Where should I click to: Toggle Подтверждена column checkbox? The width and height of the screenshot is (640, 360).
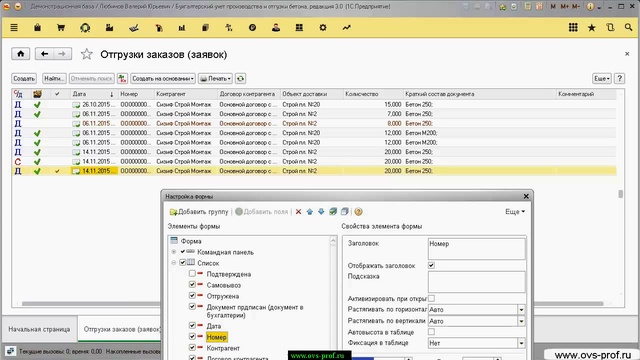(x=192, y=273)
